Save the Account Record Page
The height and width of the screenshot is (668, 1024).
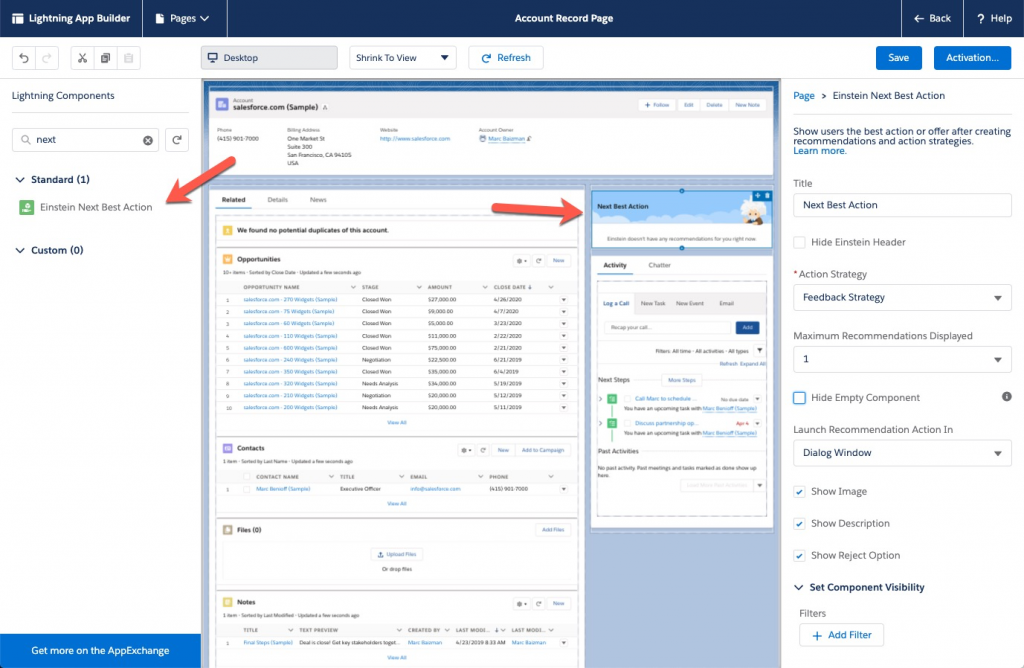point(899,58)
